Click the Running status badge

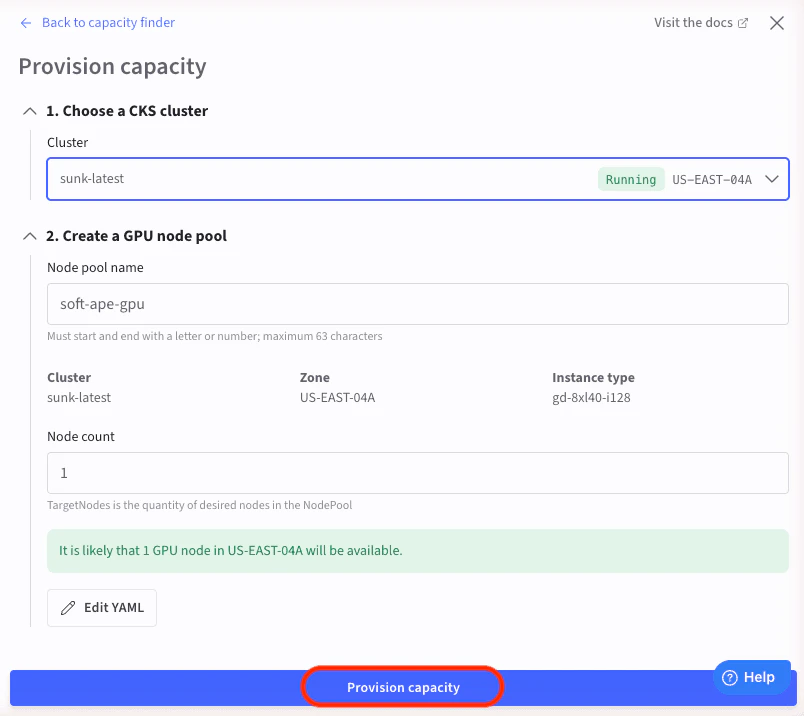pos(631,180)
